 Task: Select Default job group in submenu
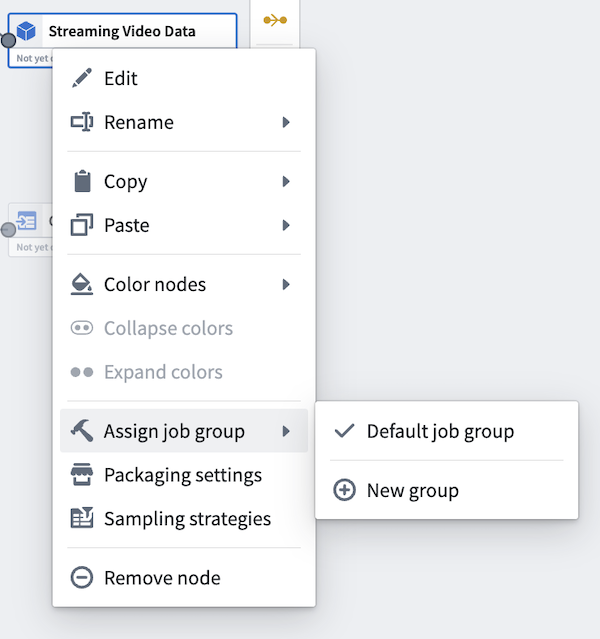pyautogui.click(x=446, y=431)
